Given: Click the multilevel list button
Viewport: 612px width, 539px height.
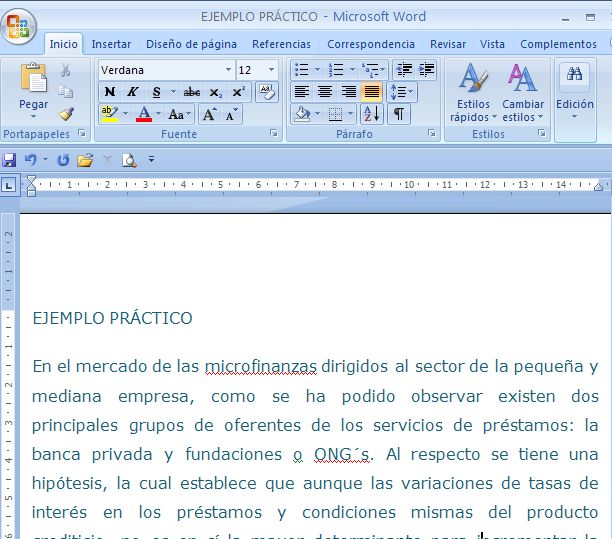Looking at the screenshot, I should [373, 70].
